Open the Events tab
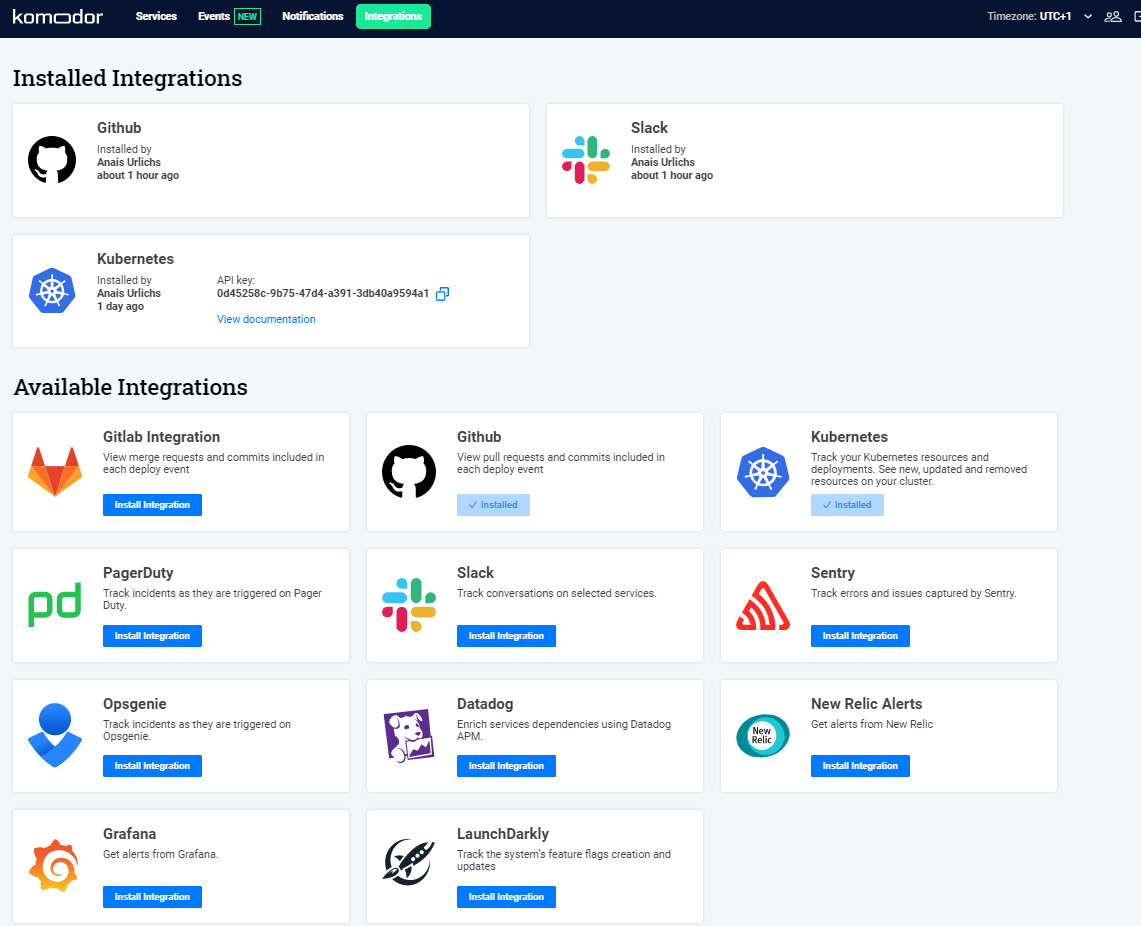 click(213, 16)
